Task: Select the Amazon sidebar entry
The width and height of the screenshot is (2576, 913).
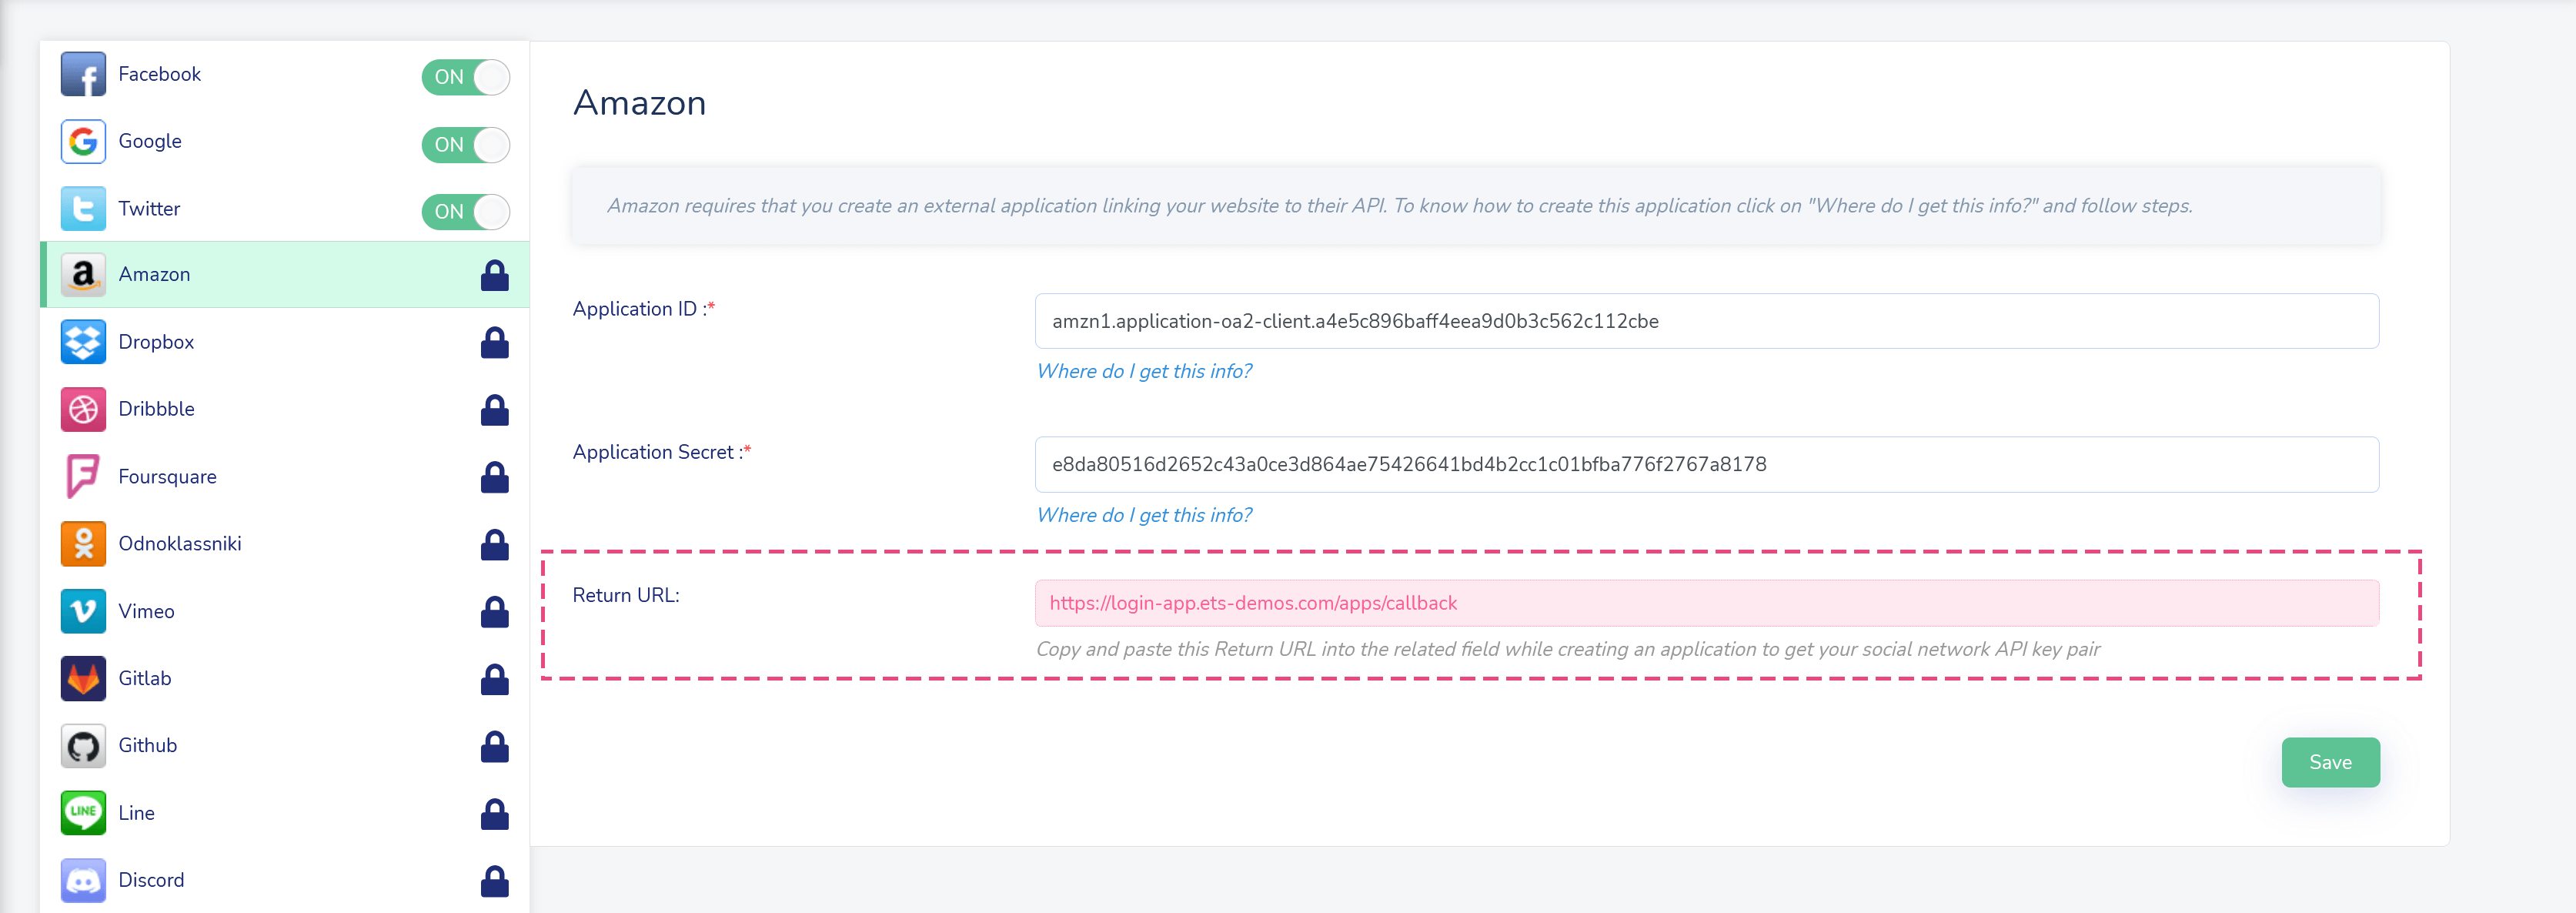Action: pos(285,275)
